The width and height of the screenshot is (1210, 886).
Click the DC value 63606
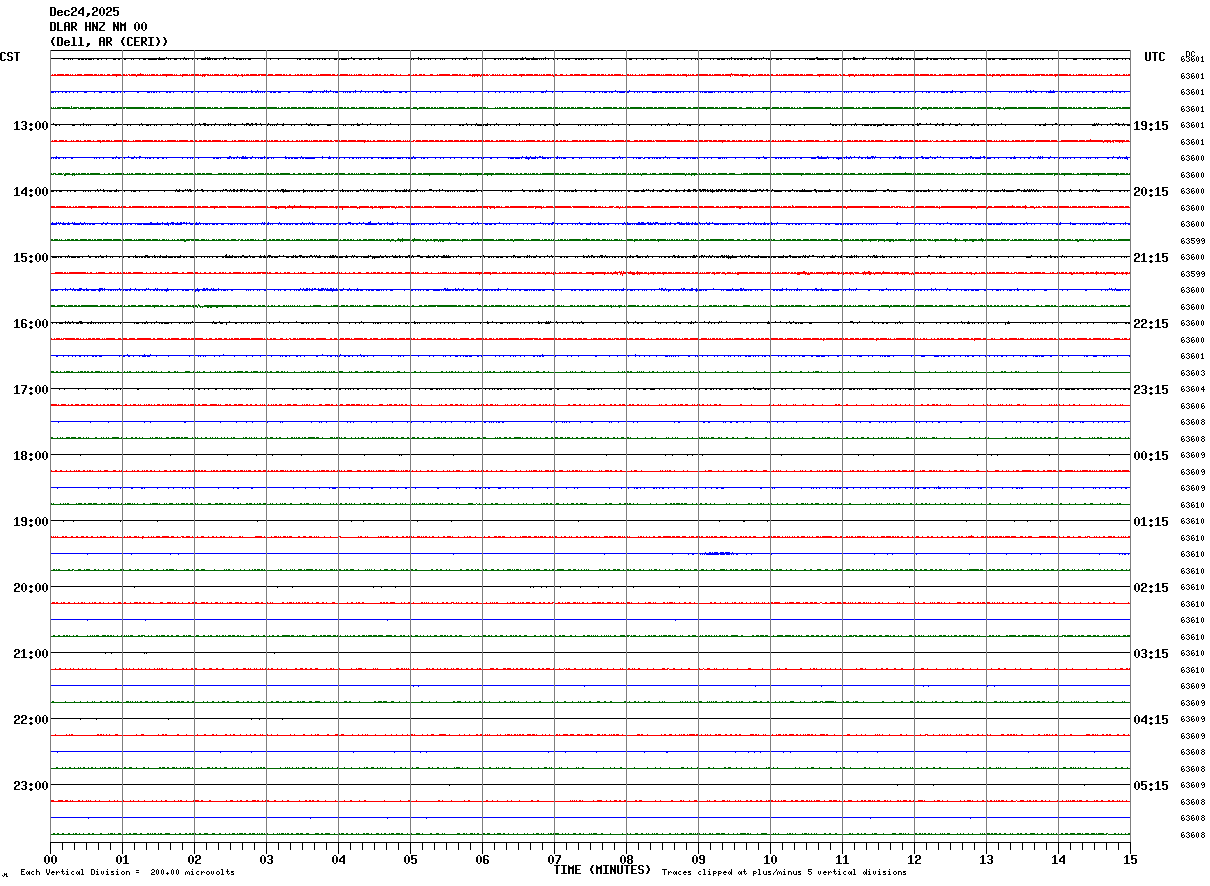[x=1192, y=406]
